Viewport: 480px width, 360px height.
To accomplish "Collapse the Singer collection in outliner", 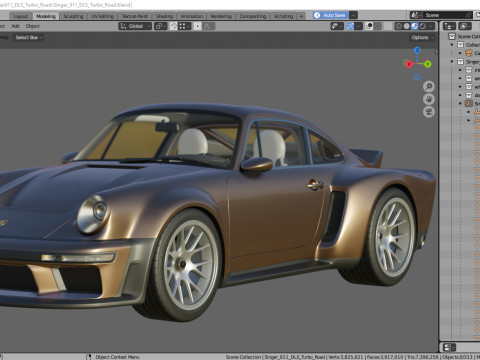I will pyautogui.click(x=452, y=62).
